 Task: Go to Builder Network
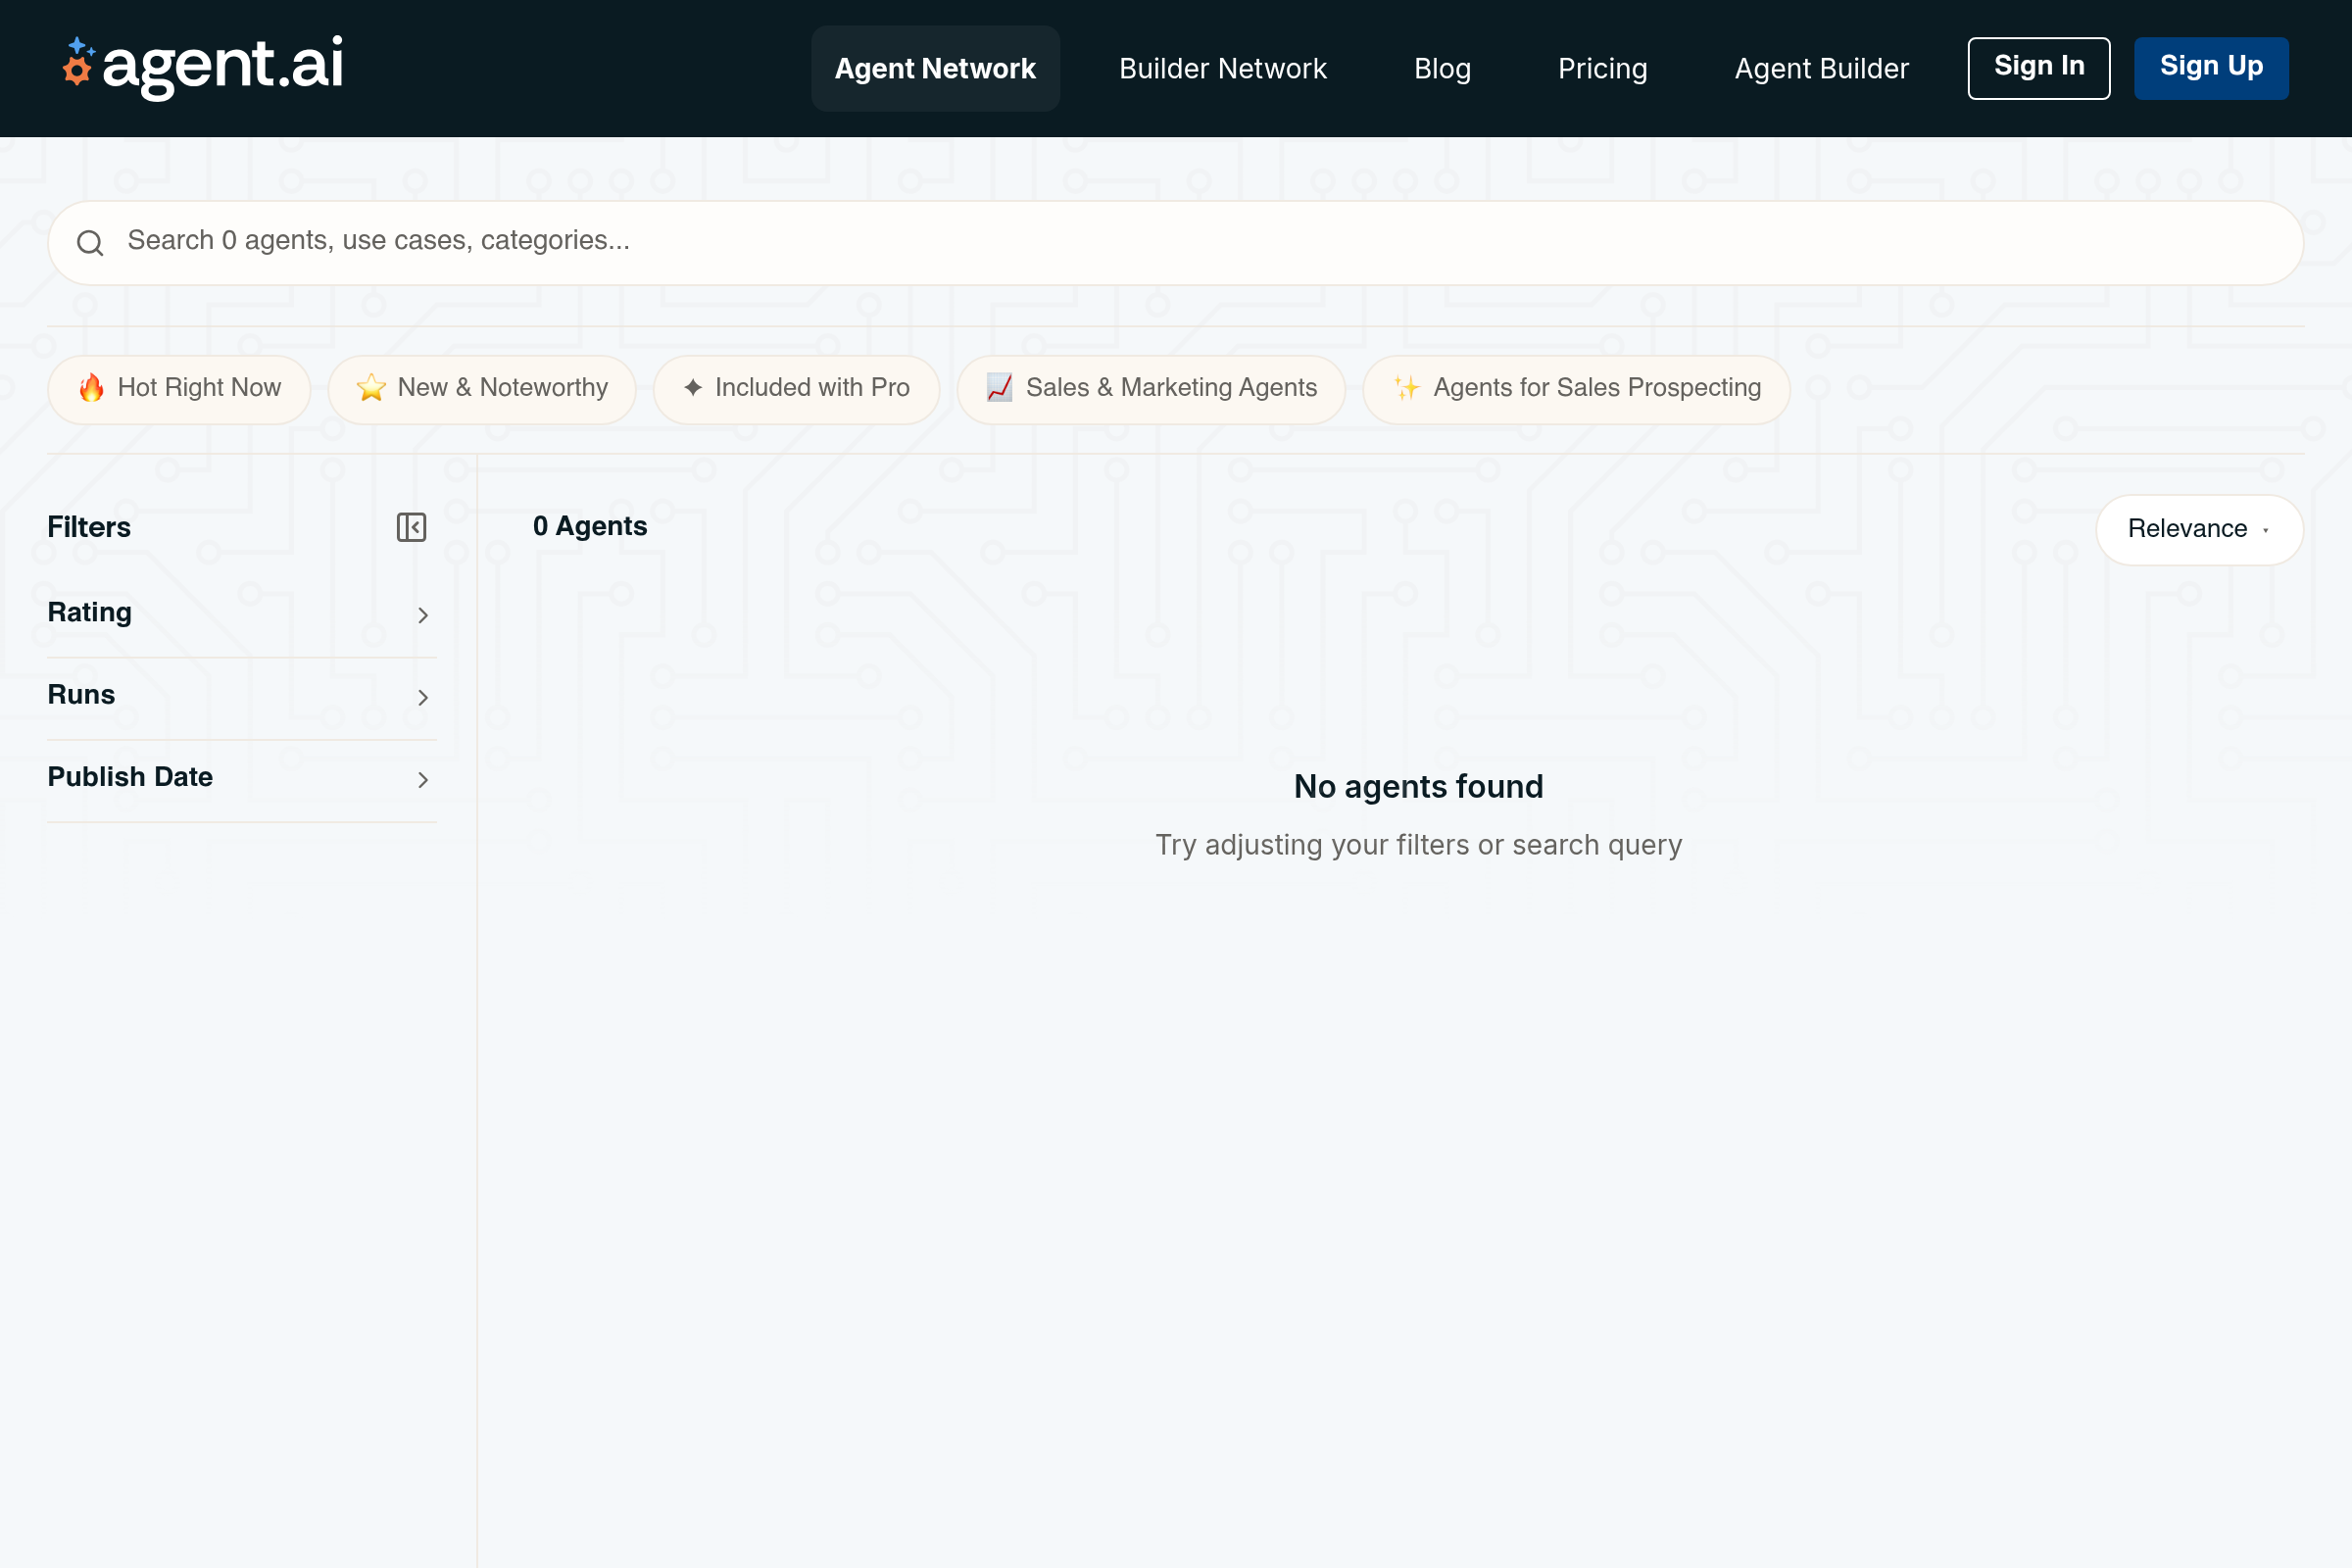(1222, 68)
